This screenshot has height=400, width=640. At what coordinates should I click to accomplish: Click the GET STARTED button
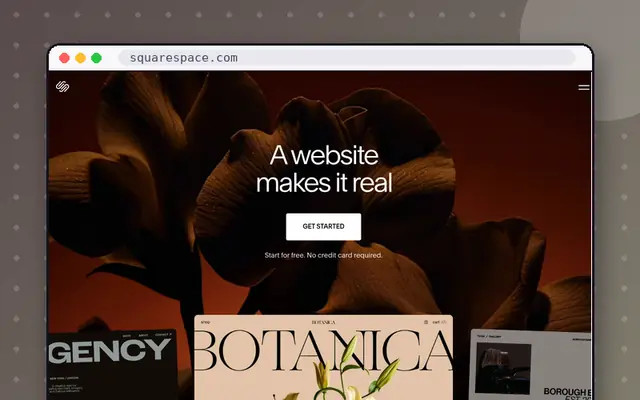coord(323,227)
